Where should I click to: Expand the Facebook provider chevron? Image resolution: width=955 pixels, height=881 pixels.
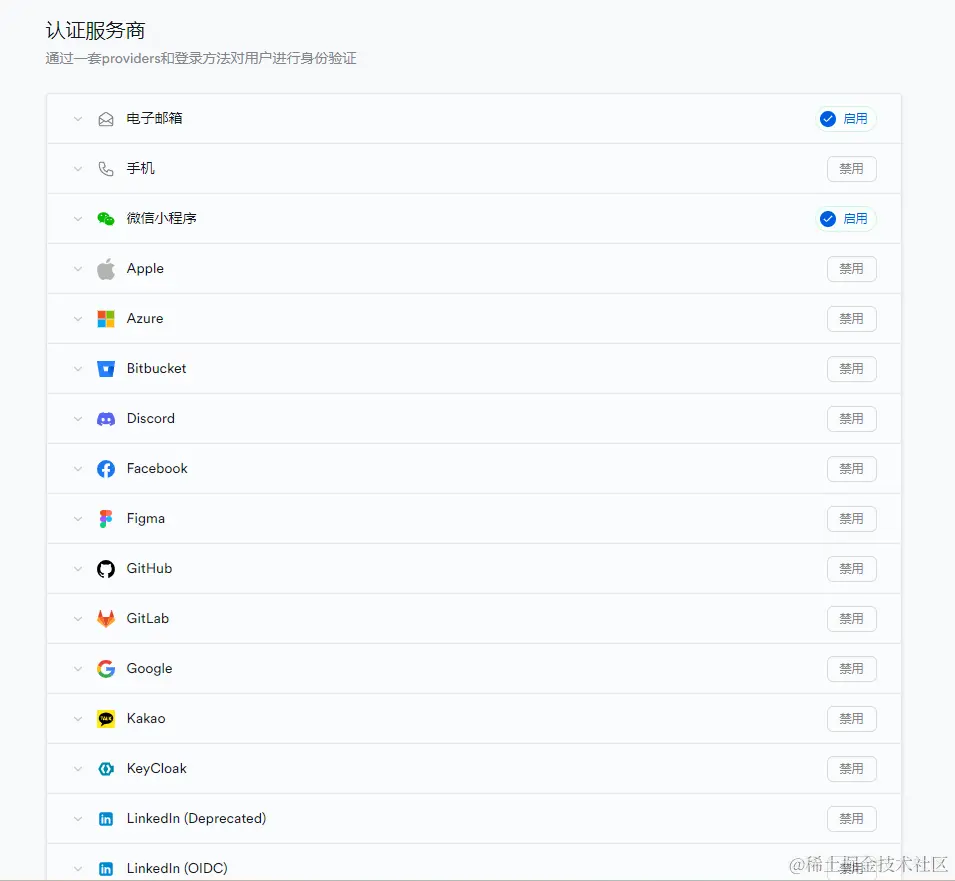78,469
